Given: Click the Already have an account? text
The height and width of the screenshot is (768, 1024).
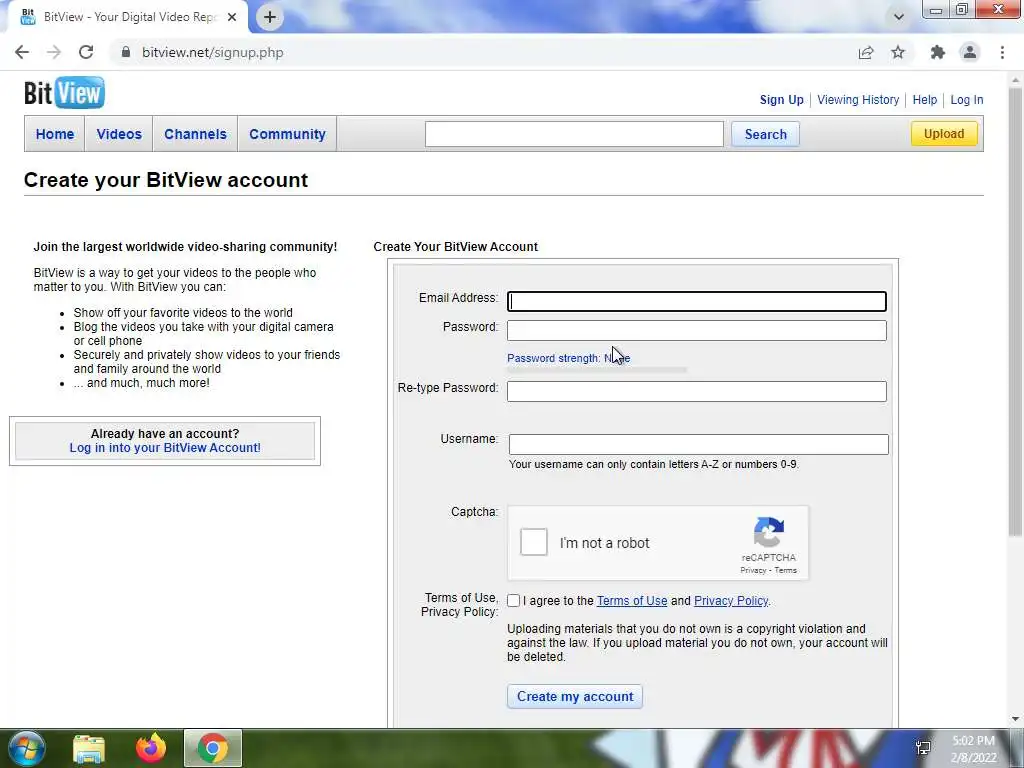Looking at the screenshot, I should point(165,434).
